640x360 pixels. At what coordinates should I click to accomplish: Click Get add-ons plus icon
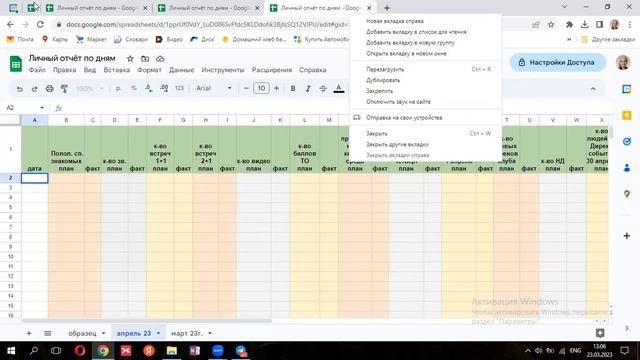coord(627,236)
